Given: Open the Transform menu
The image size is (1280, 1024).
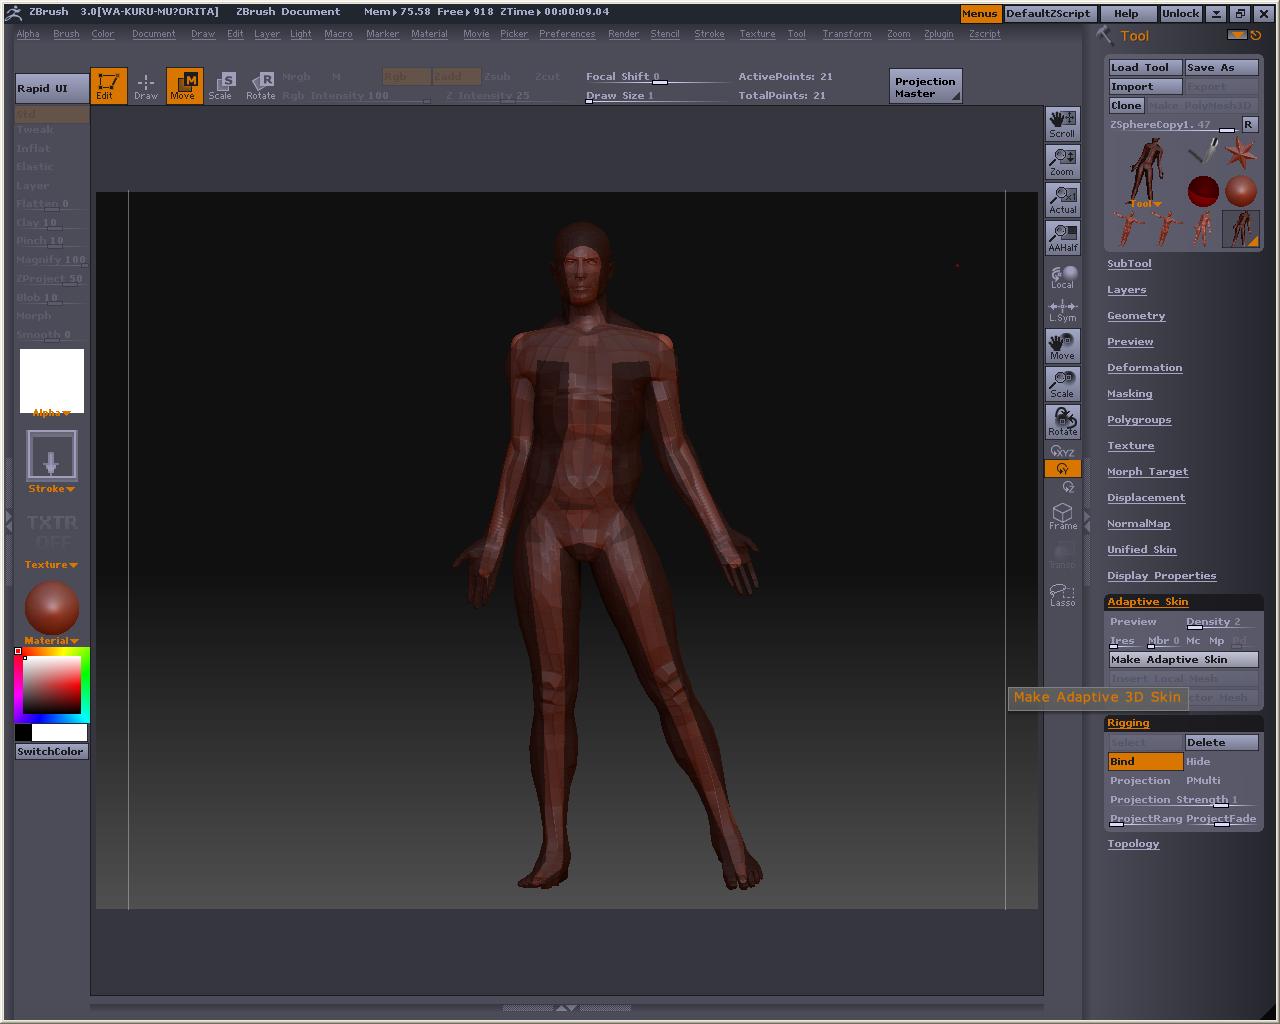Looking at the screenshot, I should [x=846, y=34].
